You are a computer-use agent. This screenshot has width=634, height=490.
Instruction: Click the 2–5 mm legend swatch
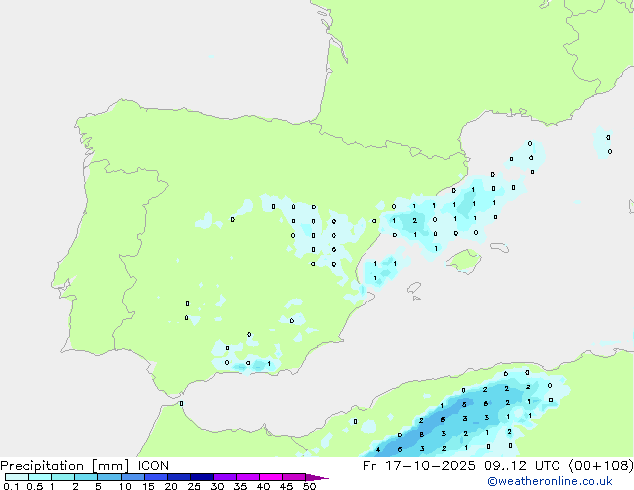tap(86, 477)
